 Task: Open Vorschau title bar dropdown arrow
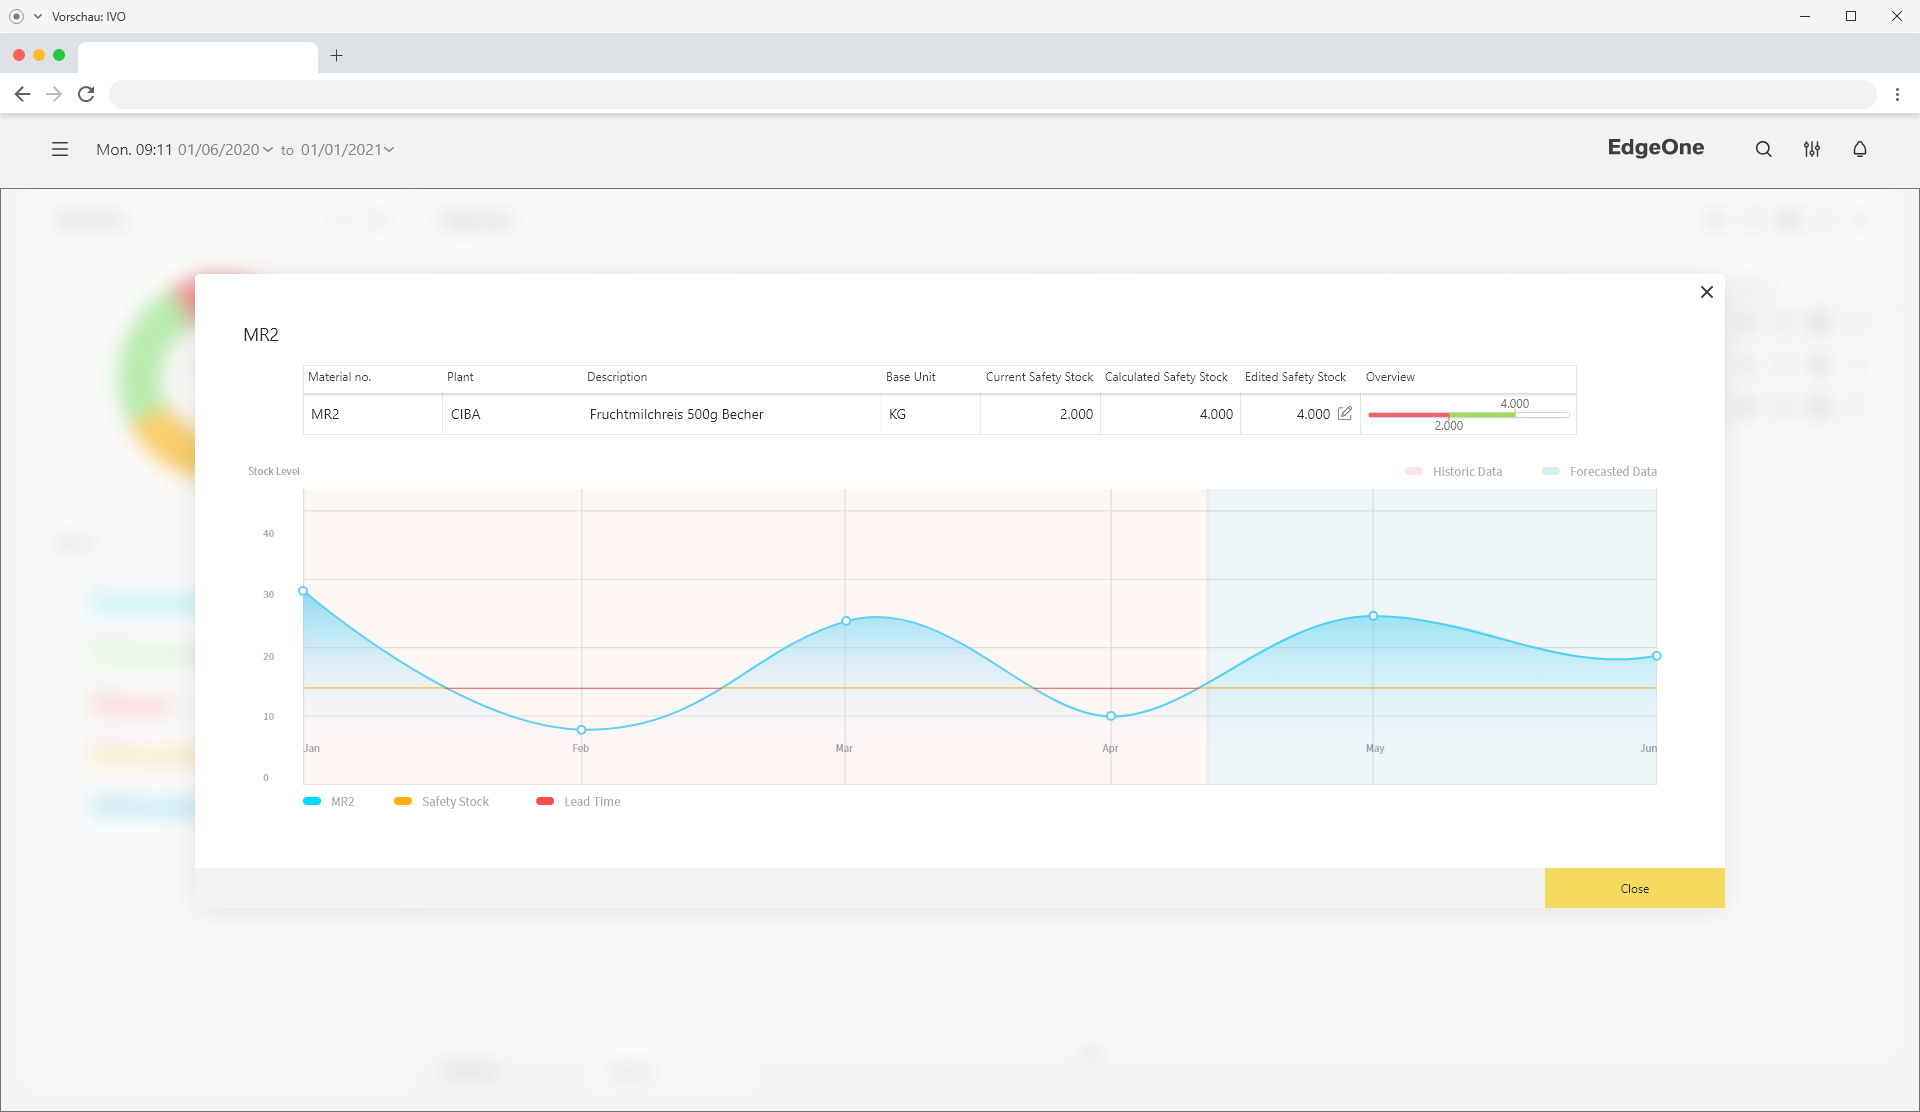pos(38,16)
